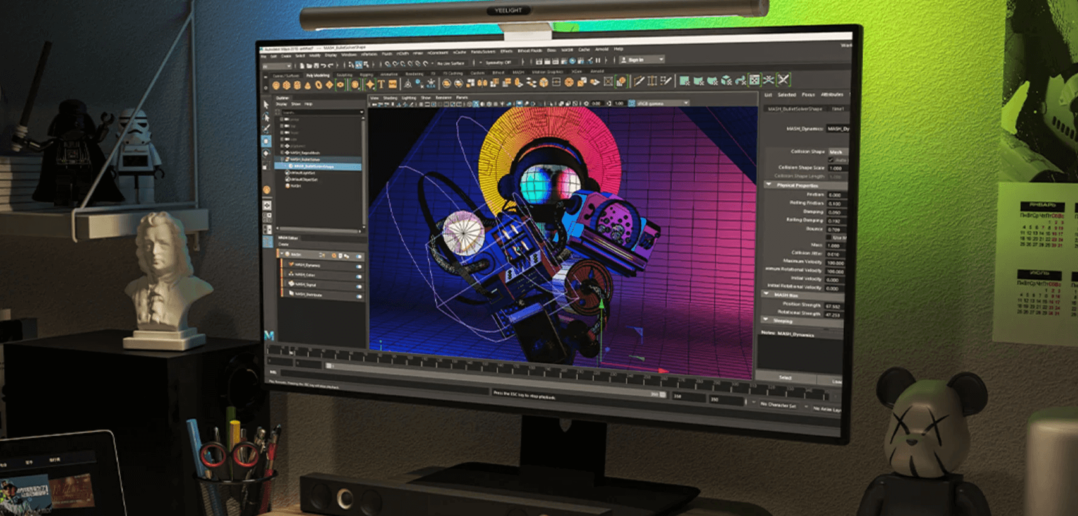
Task: Click the Move tool in left toolbox
Action: pyautogui.click(x=266, y=142)
